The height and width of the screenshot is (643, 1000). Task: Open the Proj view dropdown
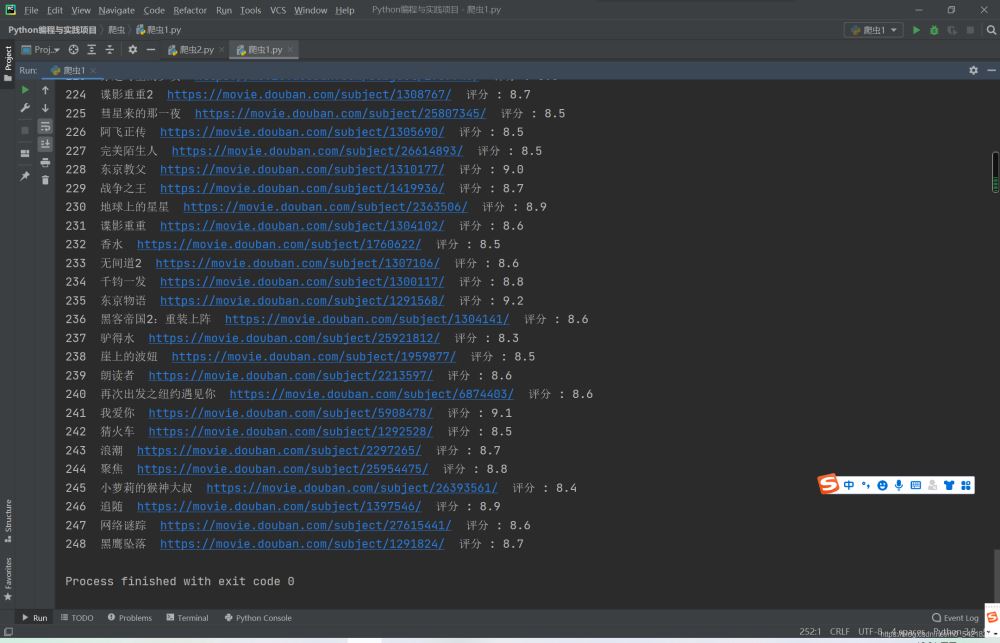41,50
